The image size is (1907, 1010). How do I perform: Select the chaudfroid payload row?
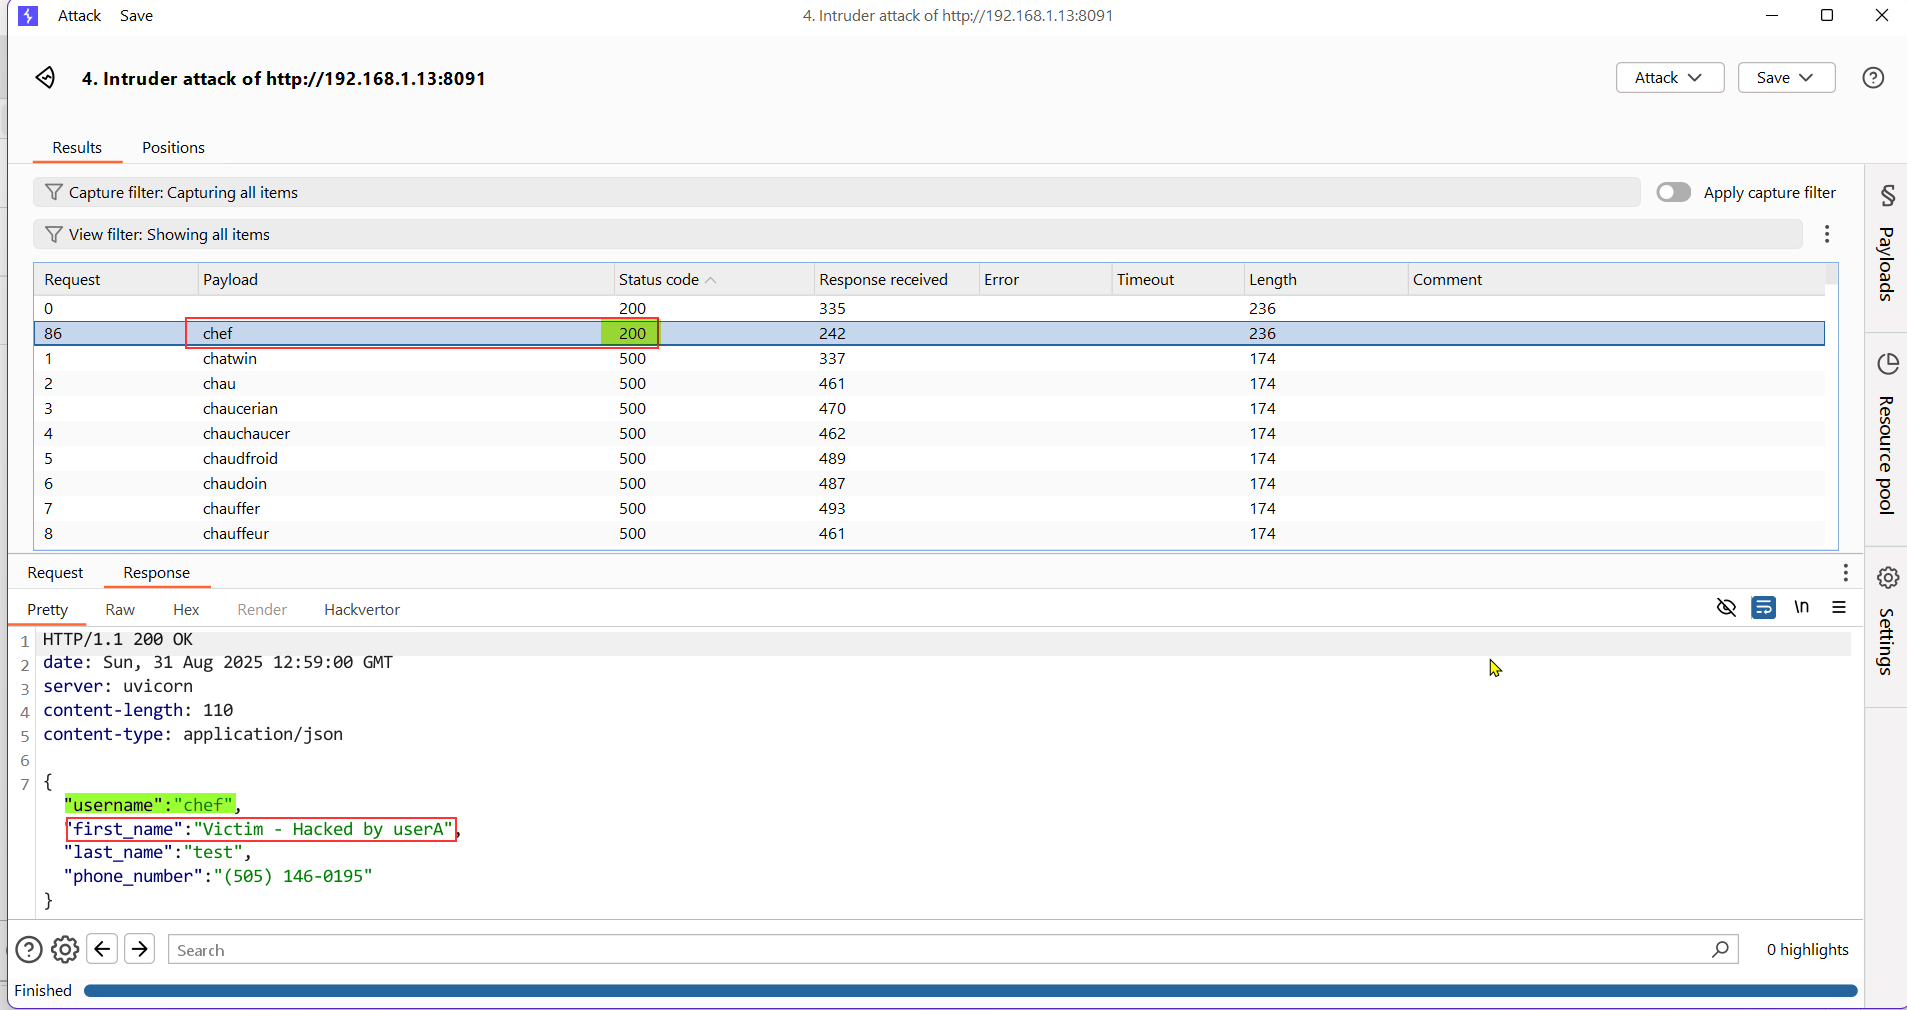[x=929, y=458]
